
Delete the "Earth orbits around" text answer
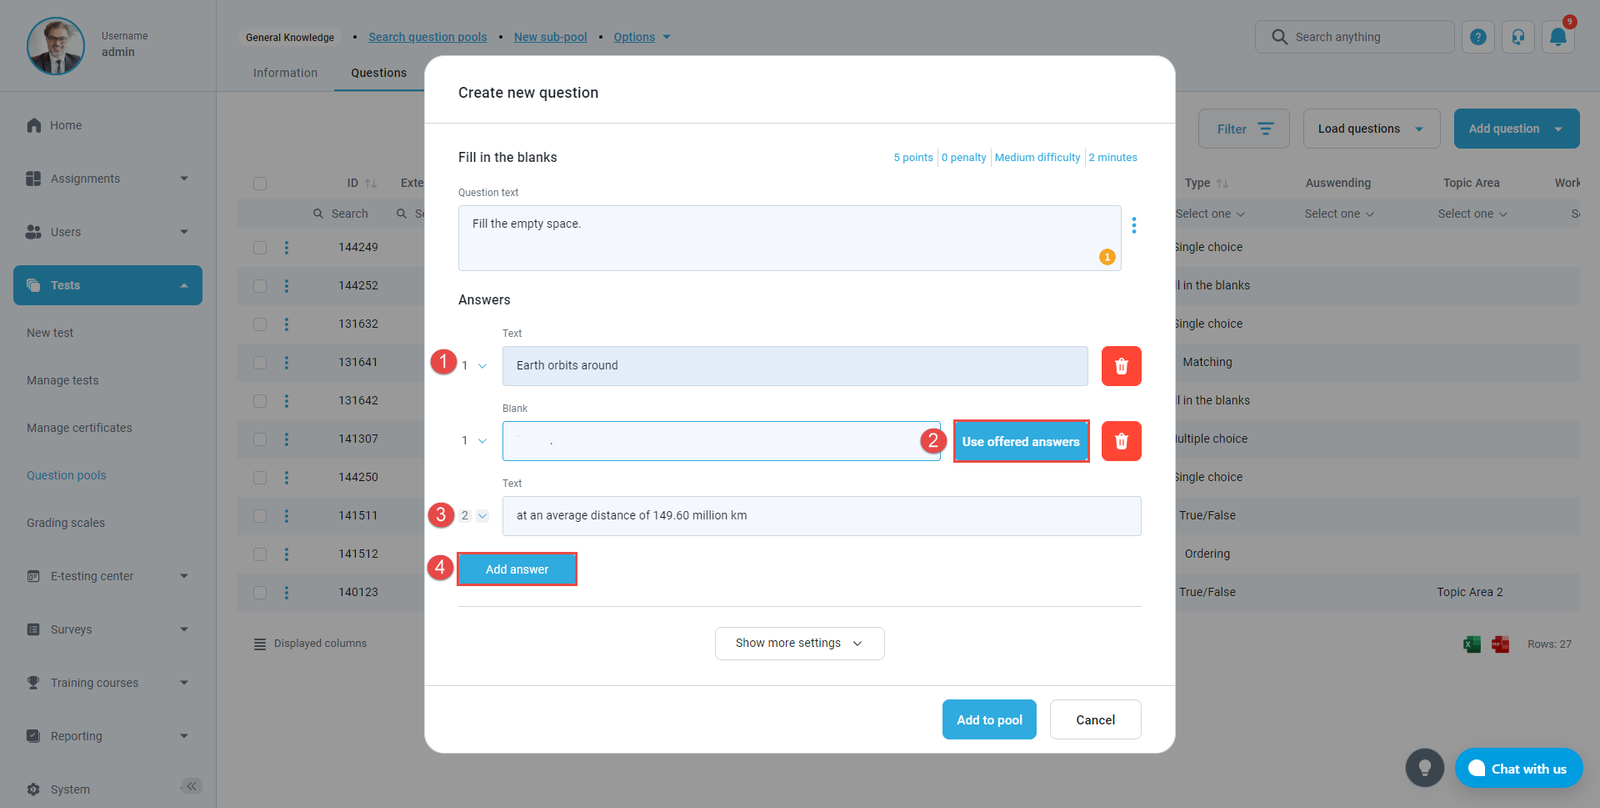(x=1121, y=366)
